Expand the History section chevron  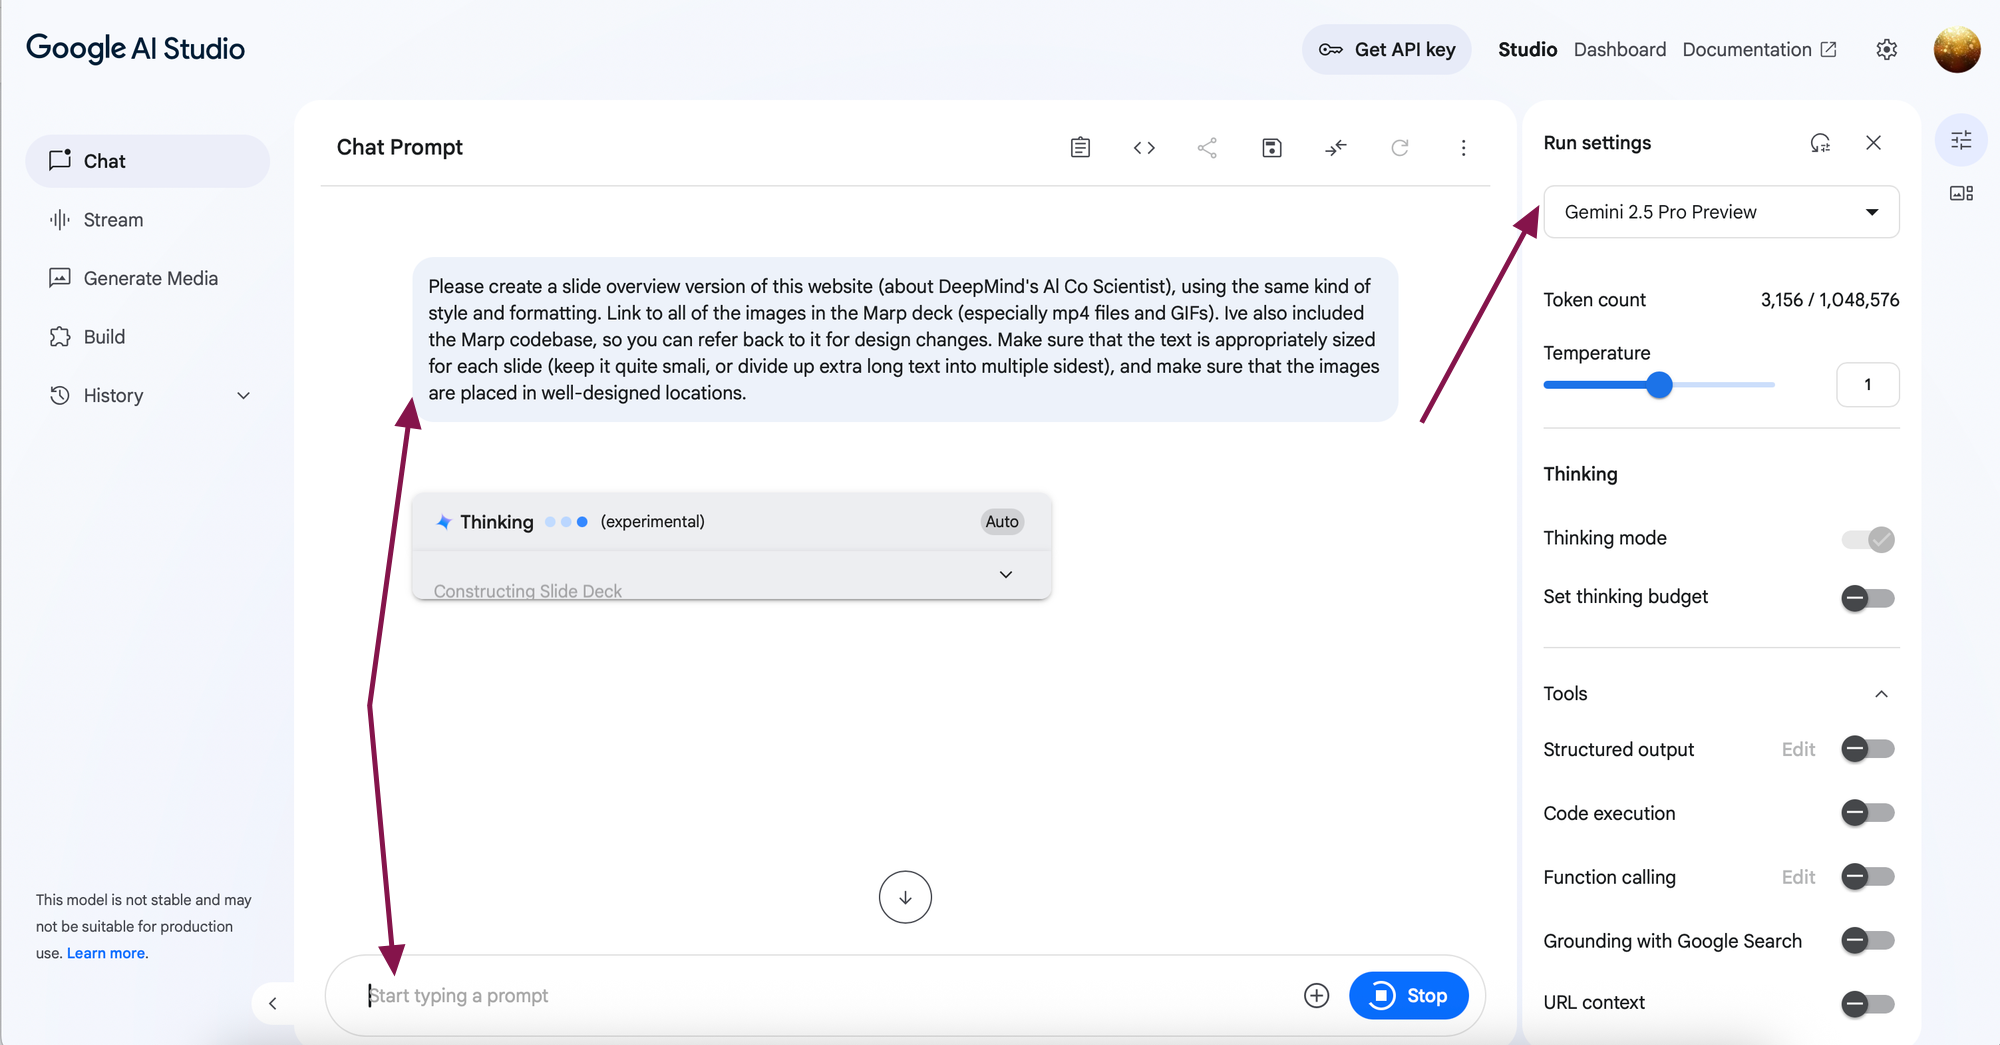(243, 396)
